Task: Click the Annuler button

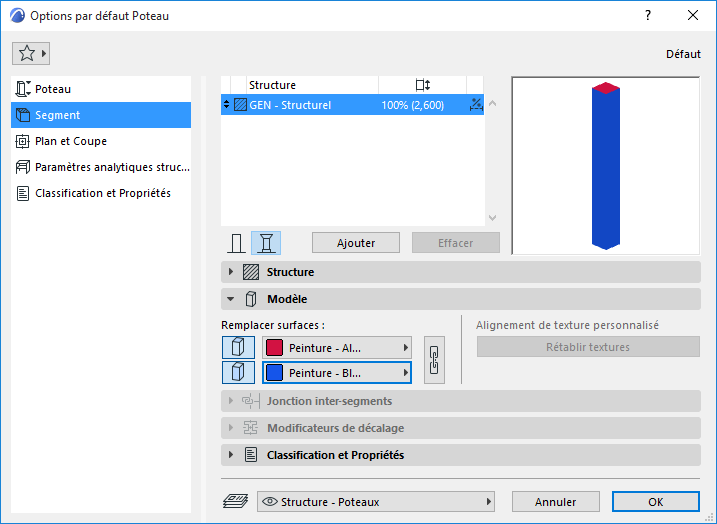Action: (556, 502)
